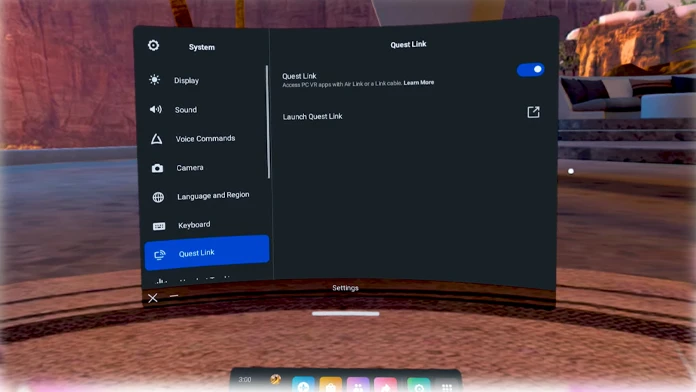Screen dimensions: 696x392
Task: Click the profile avatar in the dock
Action: 276,380
